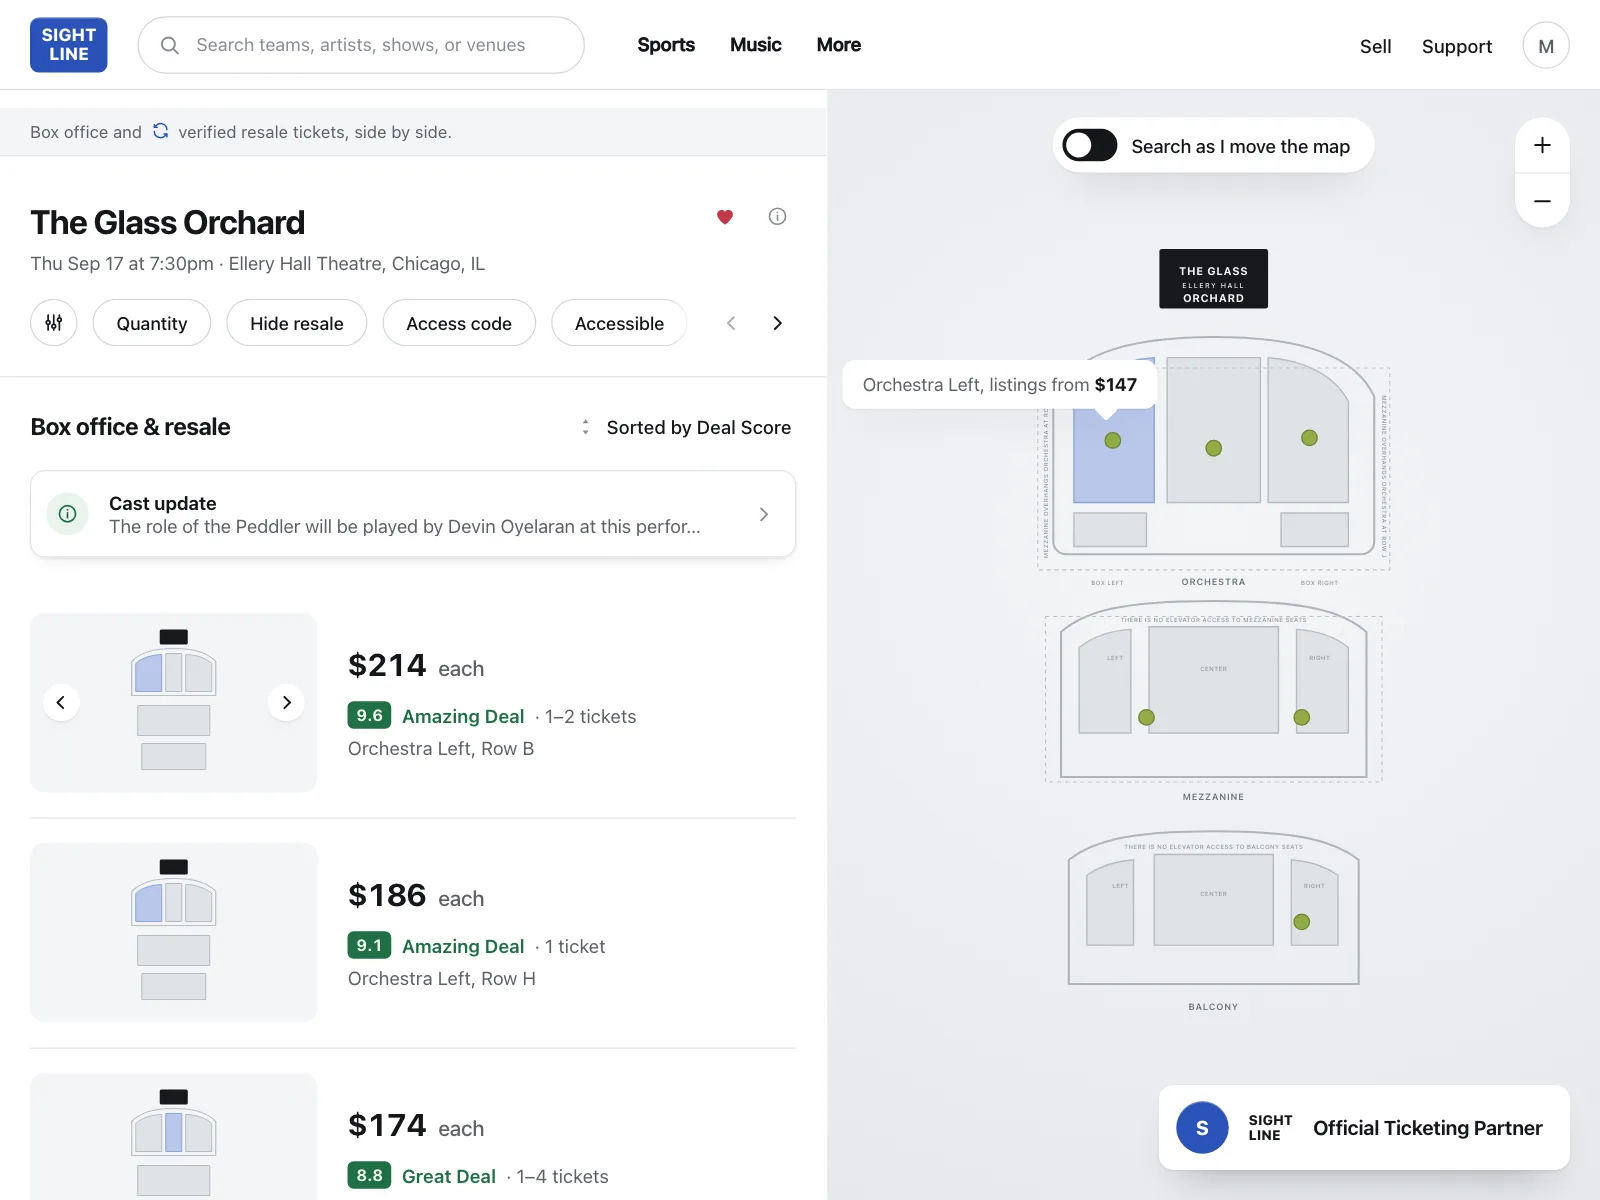1600x1200 pixels.
Task: Open the Quantity filter
Action: tap(152, 323)
